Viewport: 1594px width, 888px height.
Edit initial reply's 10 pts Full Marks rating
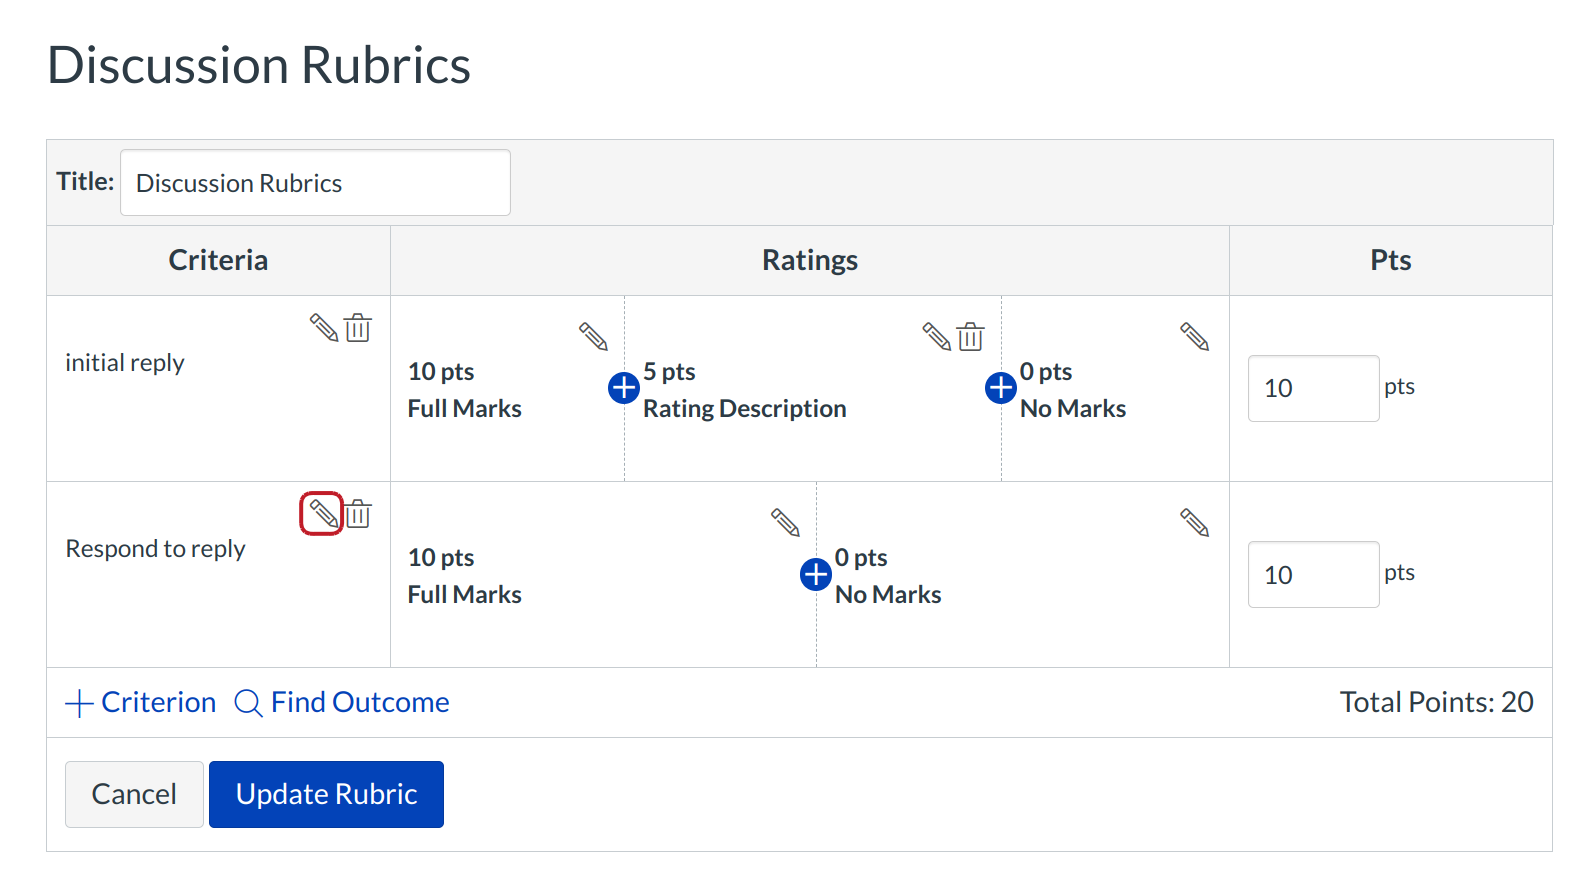pos(593,337)
